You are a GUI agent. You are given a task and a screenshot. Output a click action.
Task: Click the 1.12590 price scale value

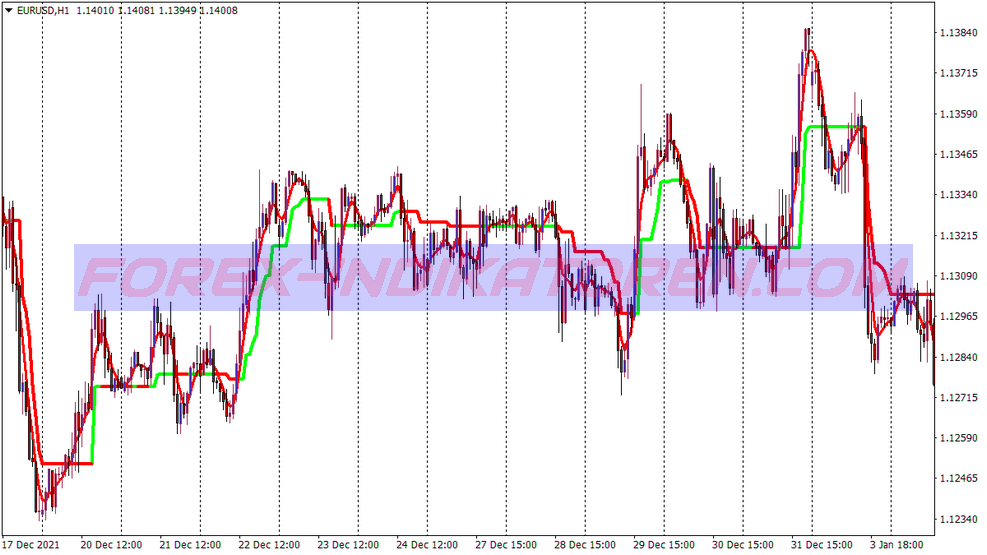[957, 438]
